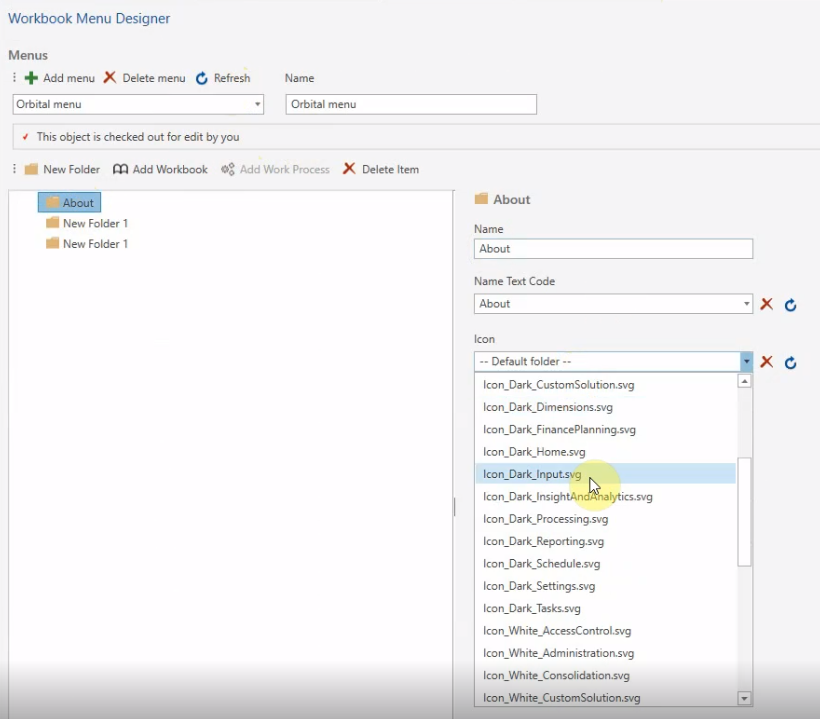Viewport: 820px width, 719px height.
Task: Collapse the Icon dropdown showing Default folder
Action: point(745,361)
